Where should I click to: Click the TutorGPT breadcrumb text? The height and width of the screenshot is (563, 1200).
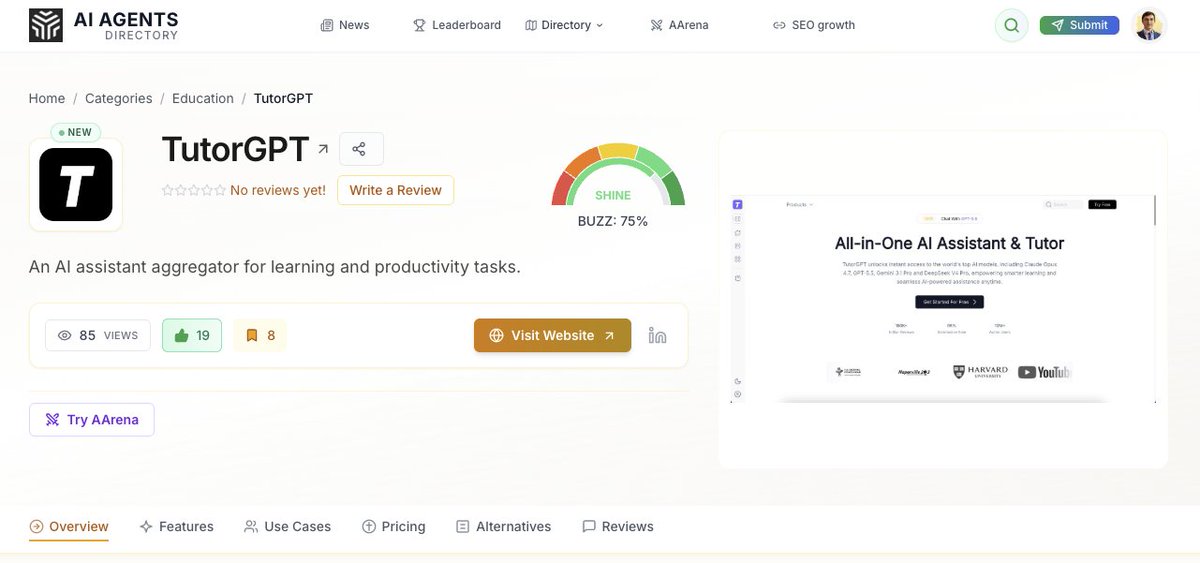(x=283, y=98)
